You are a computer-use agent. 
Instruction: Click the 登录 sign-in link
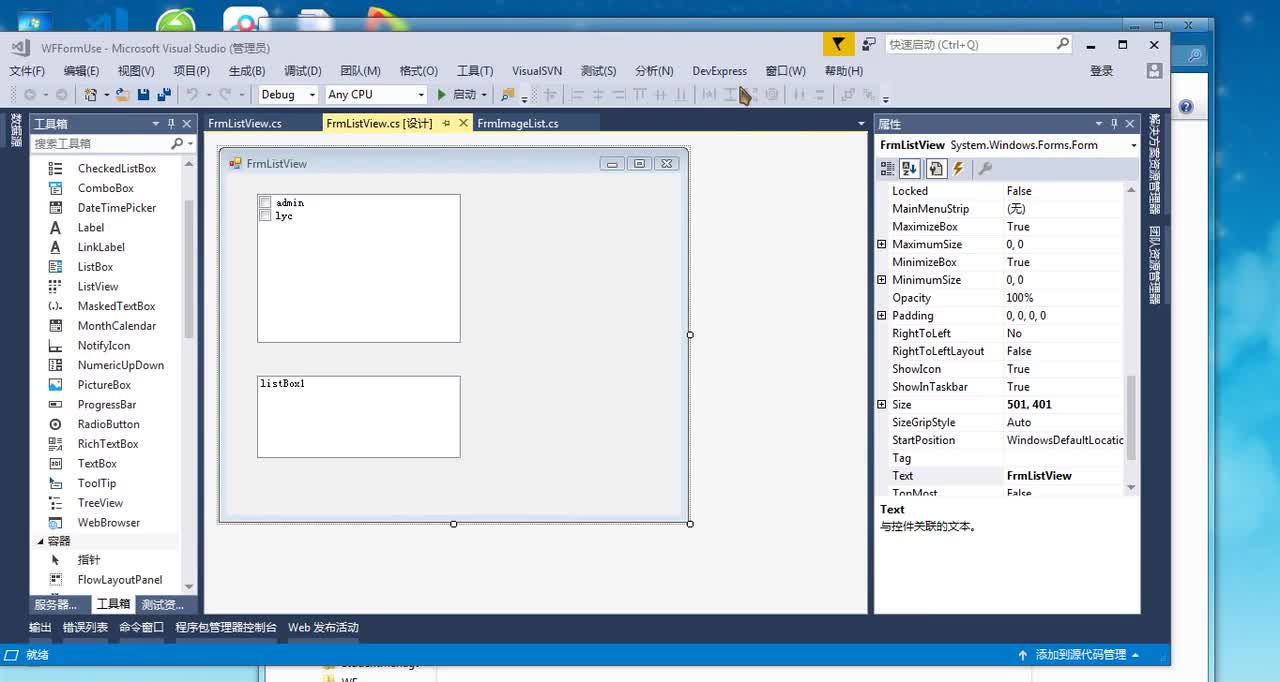[x=1102, y=71]
